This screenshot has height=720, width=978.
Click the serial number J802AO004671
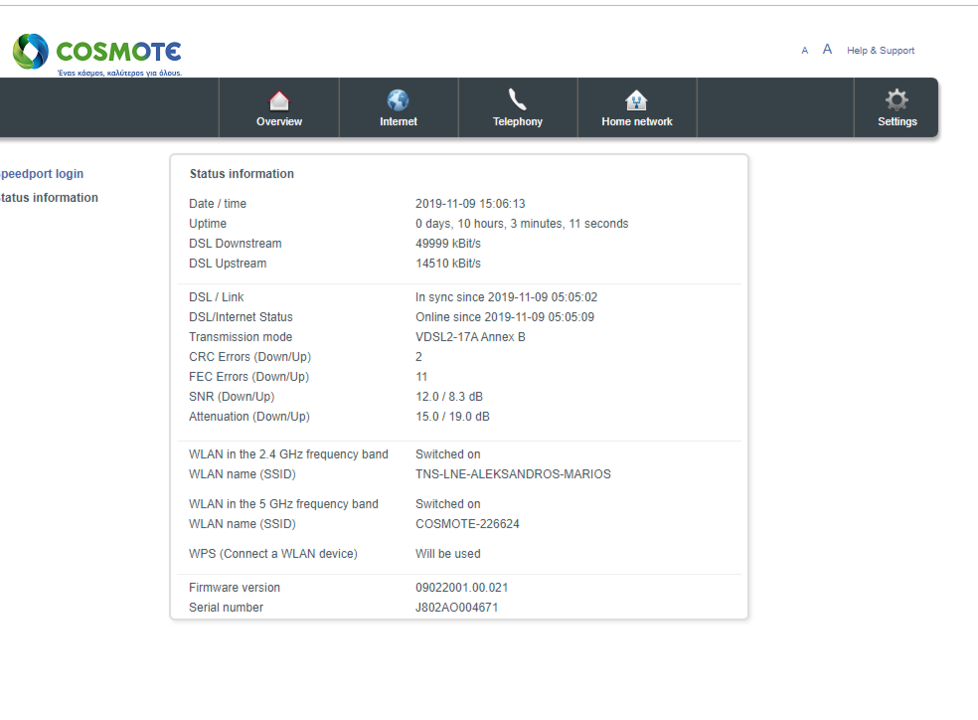point(457,608)
